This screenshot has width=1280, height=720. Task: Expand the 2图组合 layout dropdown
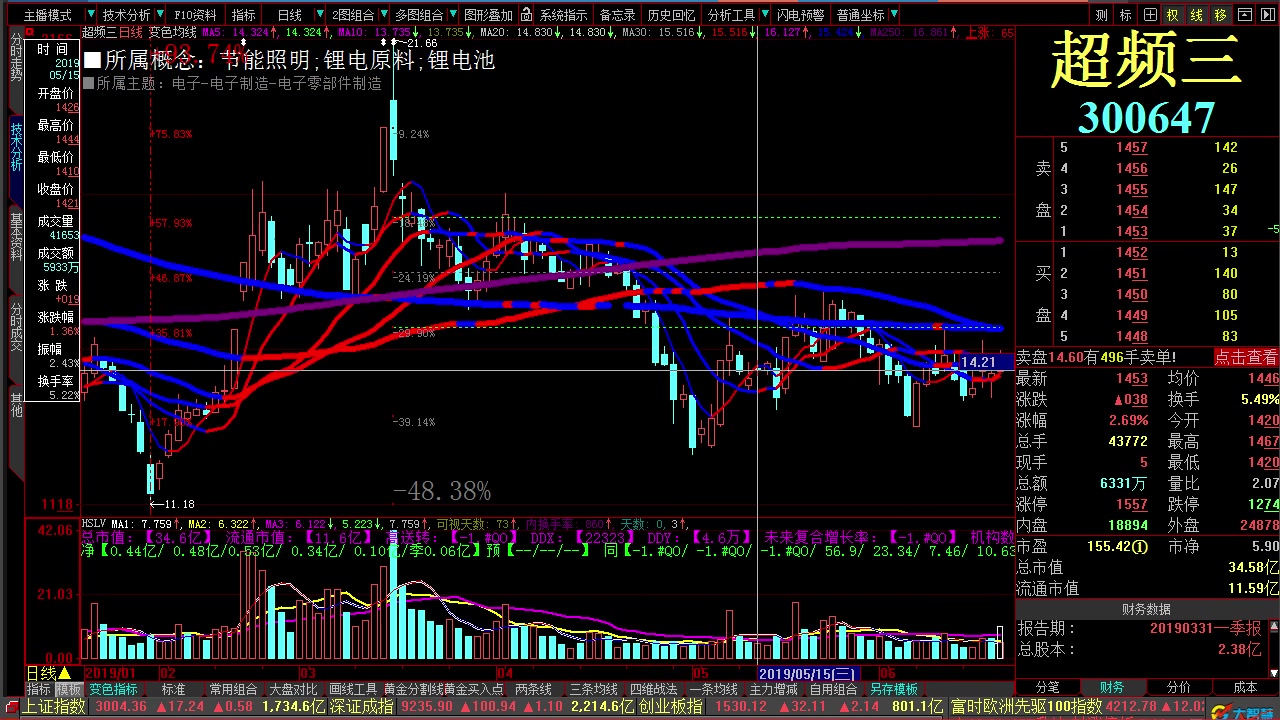[359, 15]
